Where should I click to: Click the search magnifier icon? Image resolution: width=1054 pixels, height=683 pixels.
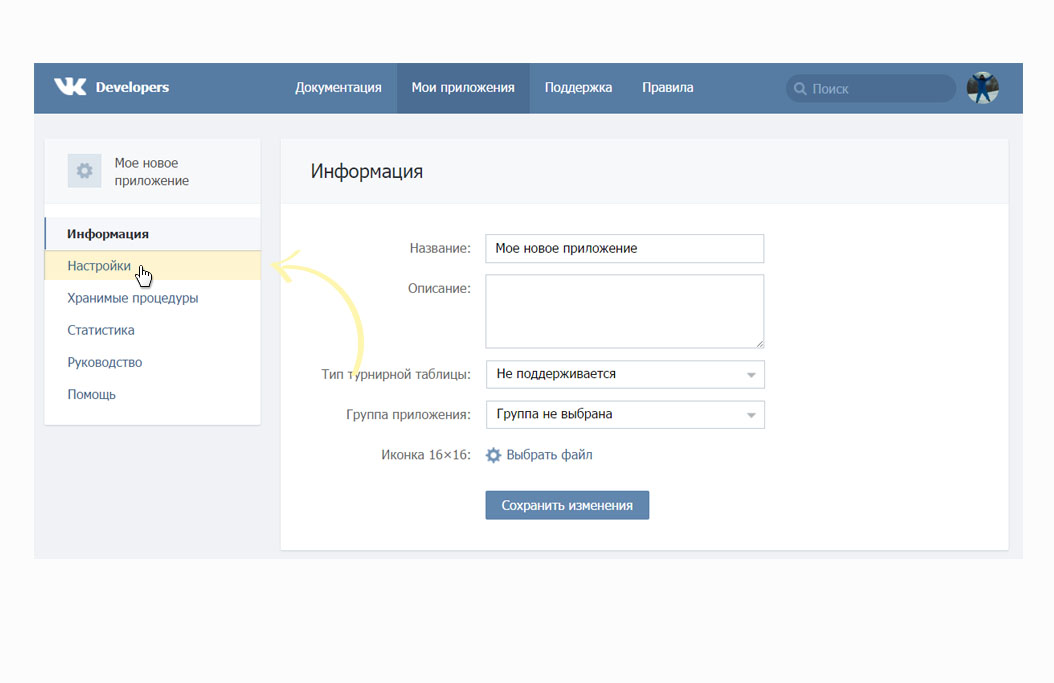(x=800, y=89)
